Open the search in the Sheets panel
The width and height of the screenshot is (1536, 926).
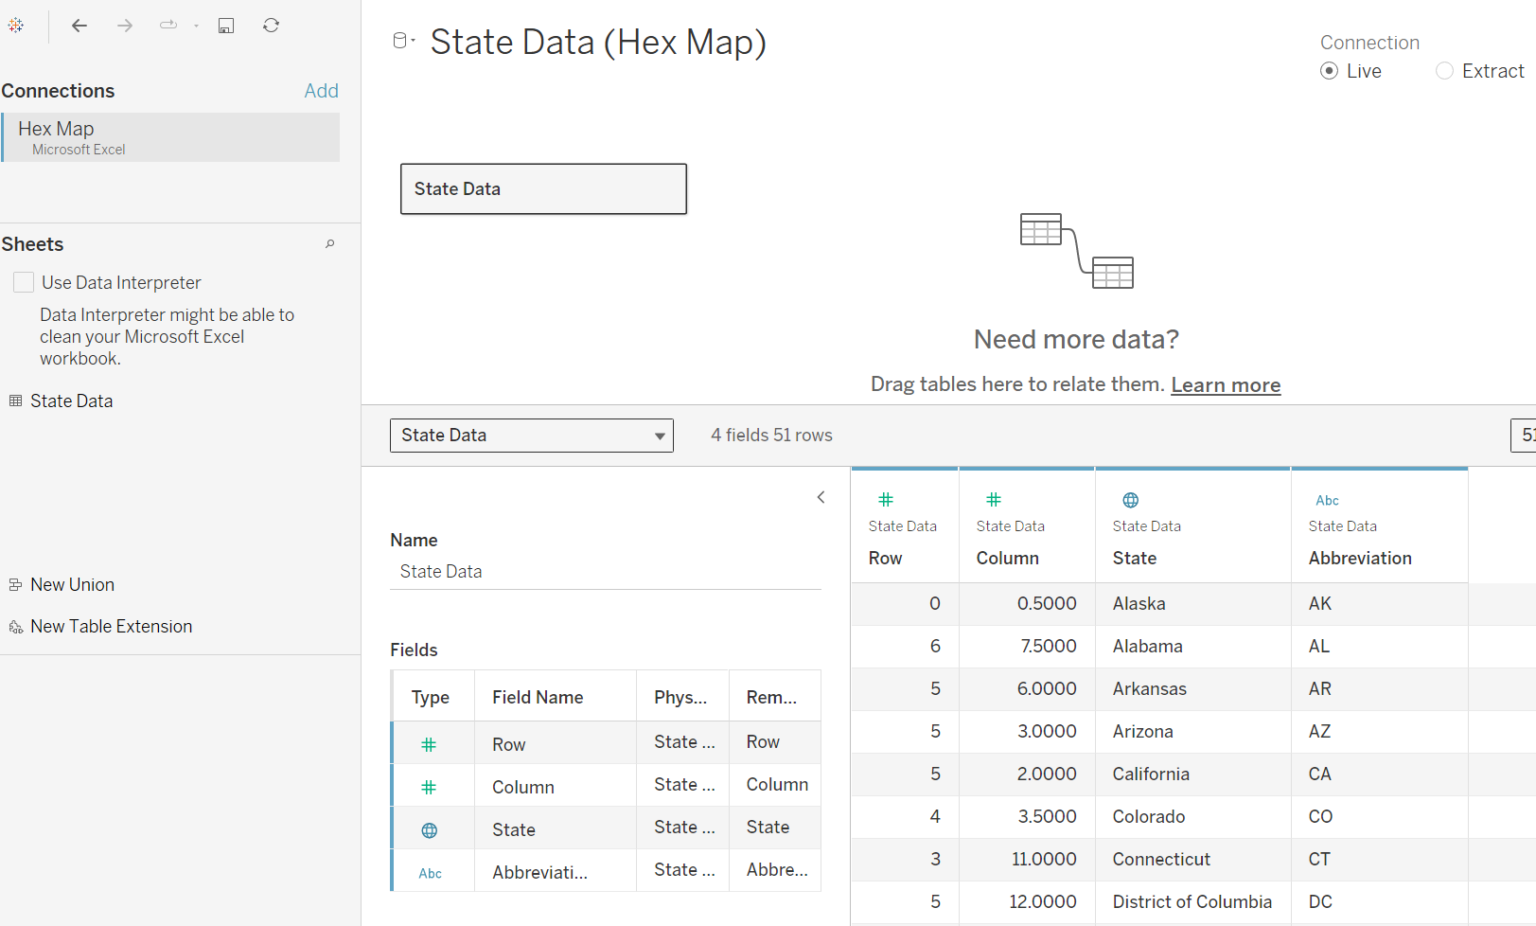329,243
